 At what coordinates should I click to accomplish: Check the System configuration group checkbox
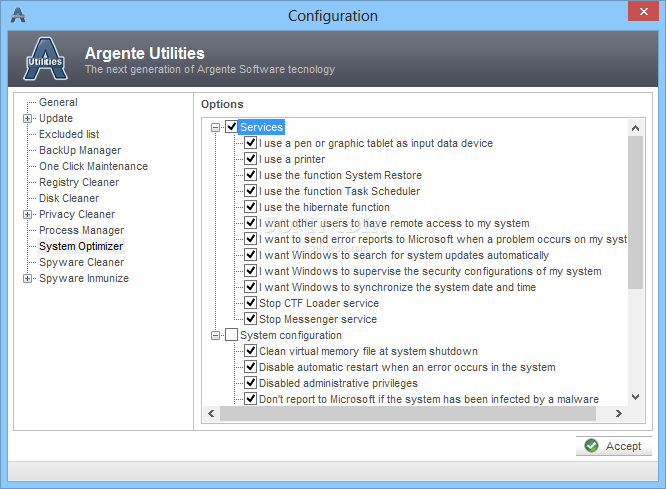pyautogui.click(x=231, y=335)
